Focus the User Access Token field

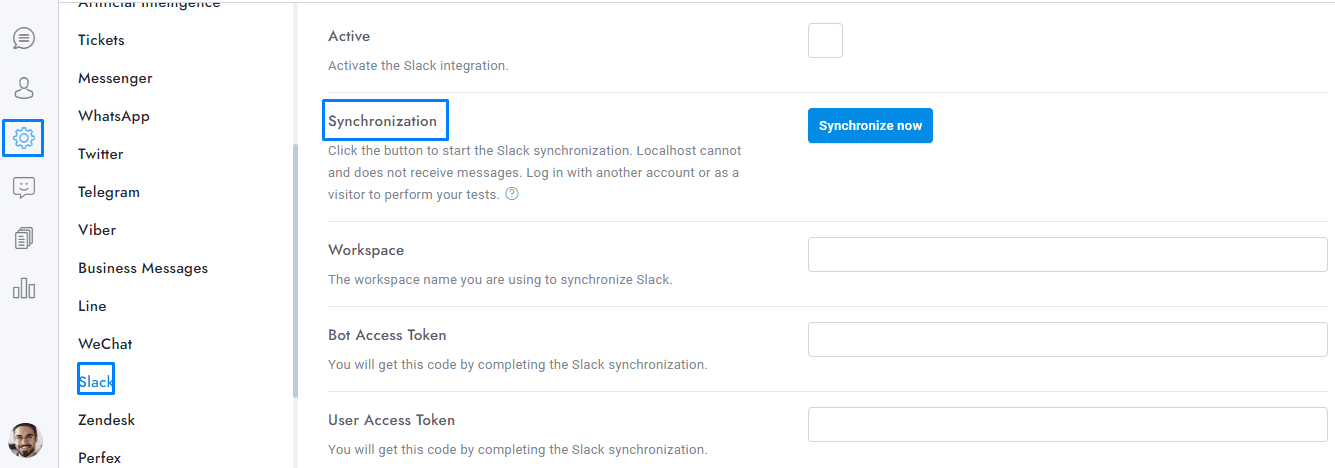(1067, 425)
